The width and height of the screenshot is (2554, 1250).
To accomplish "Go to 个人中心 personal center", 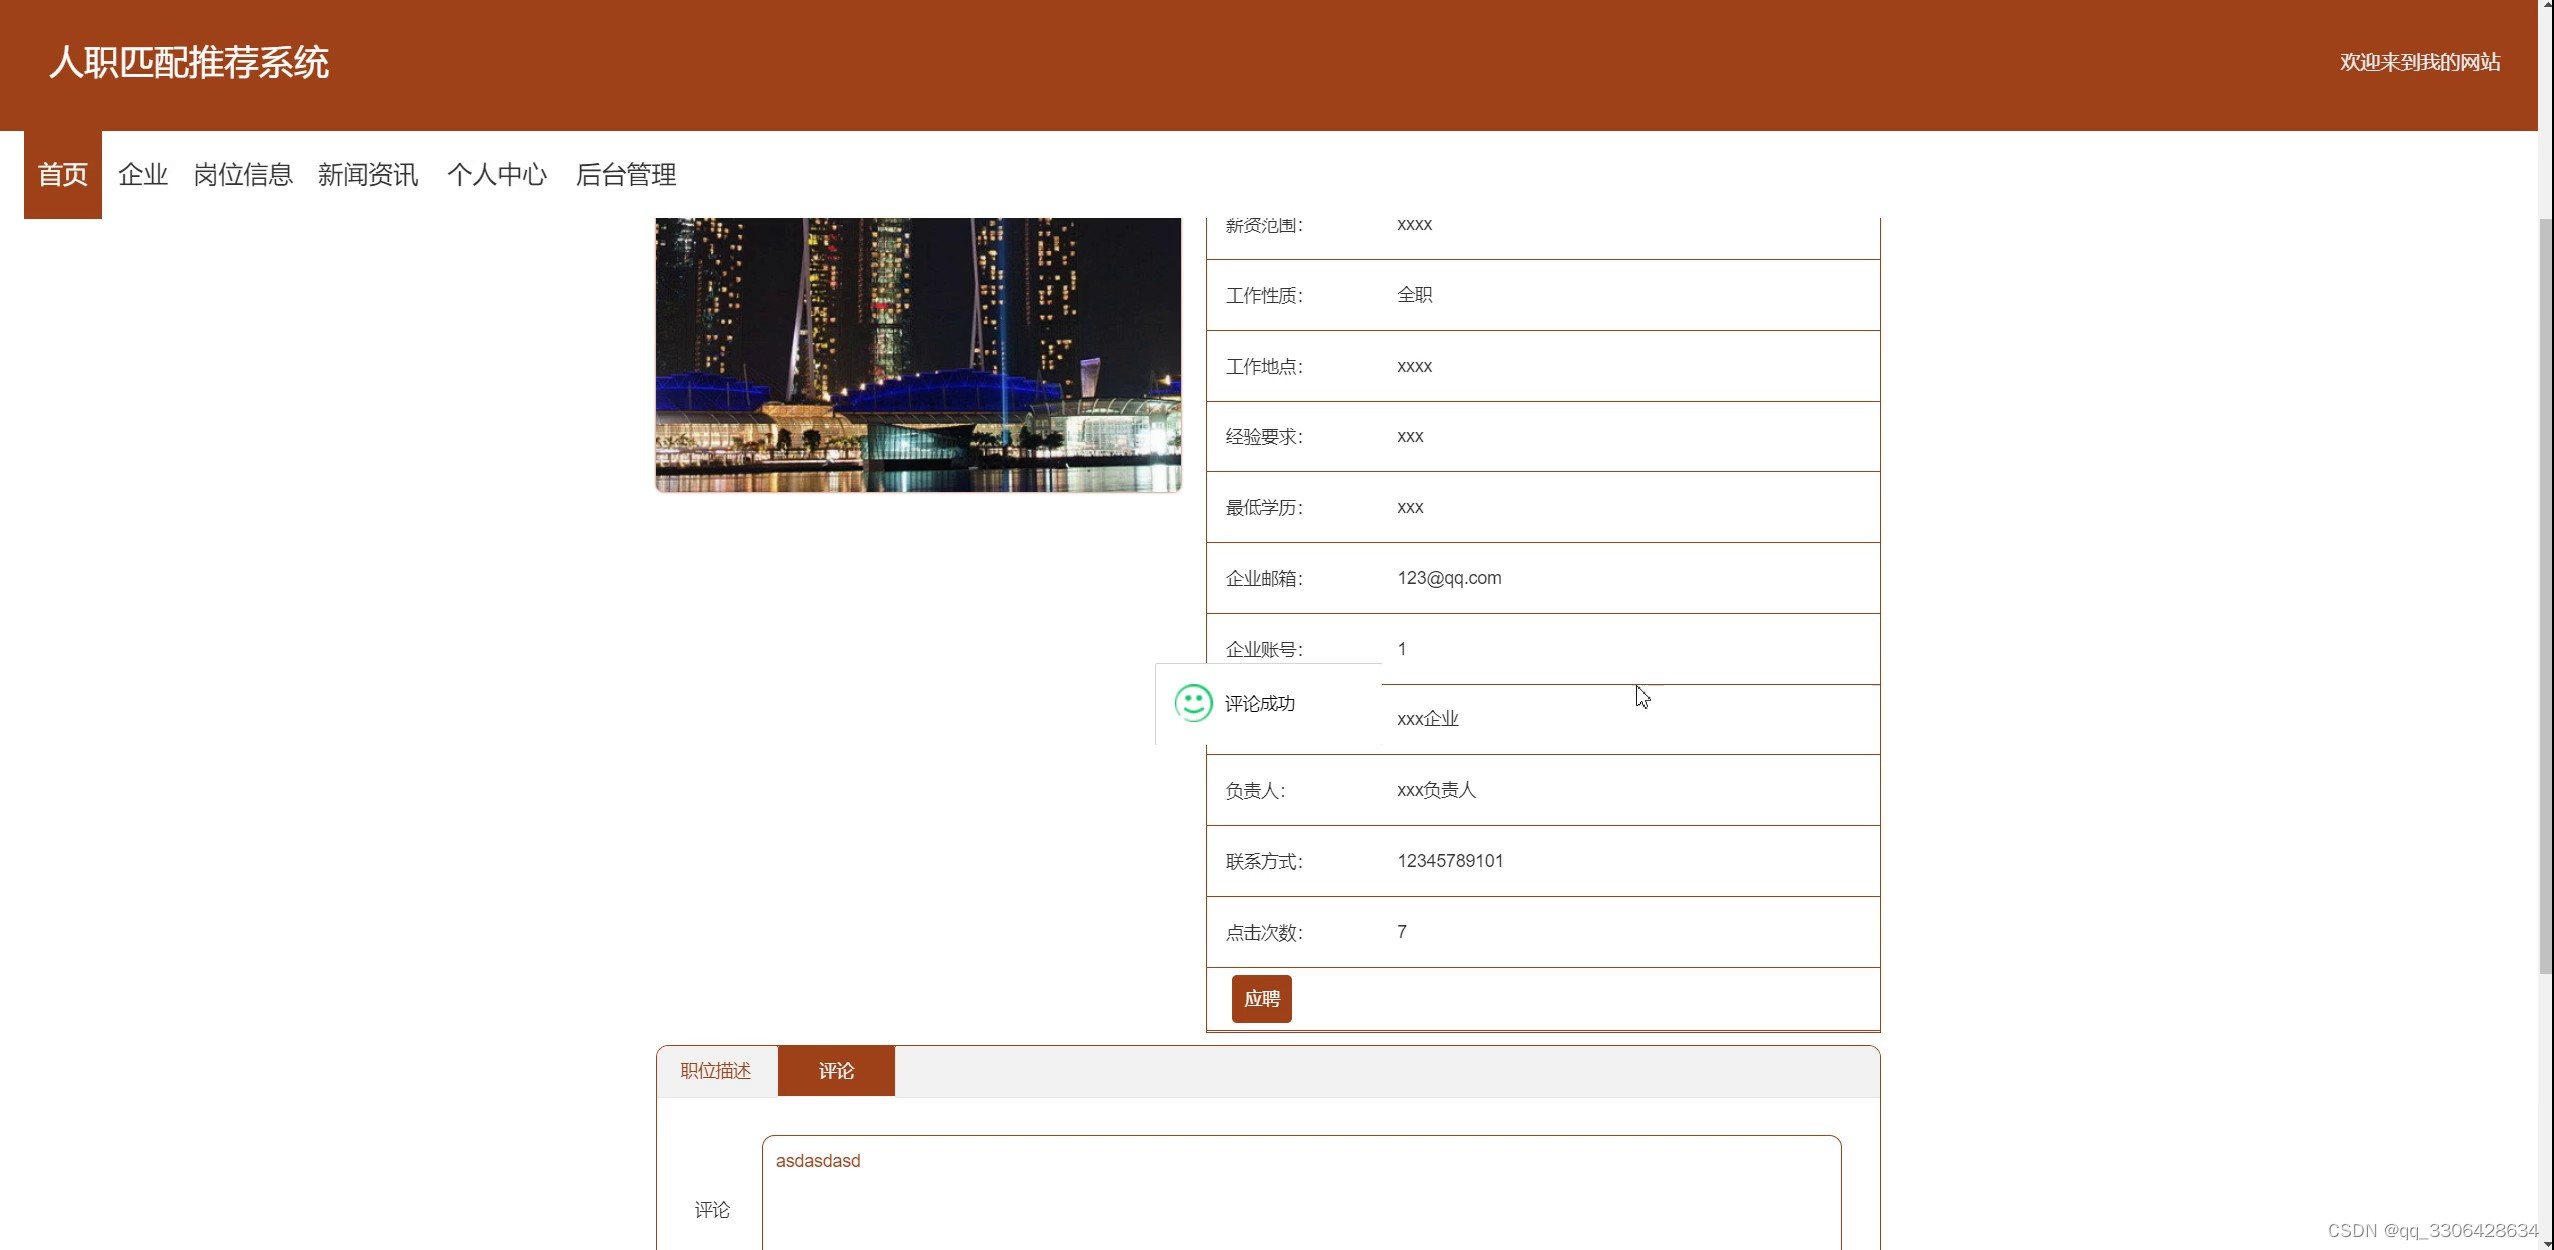I will coord(497,175).
